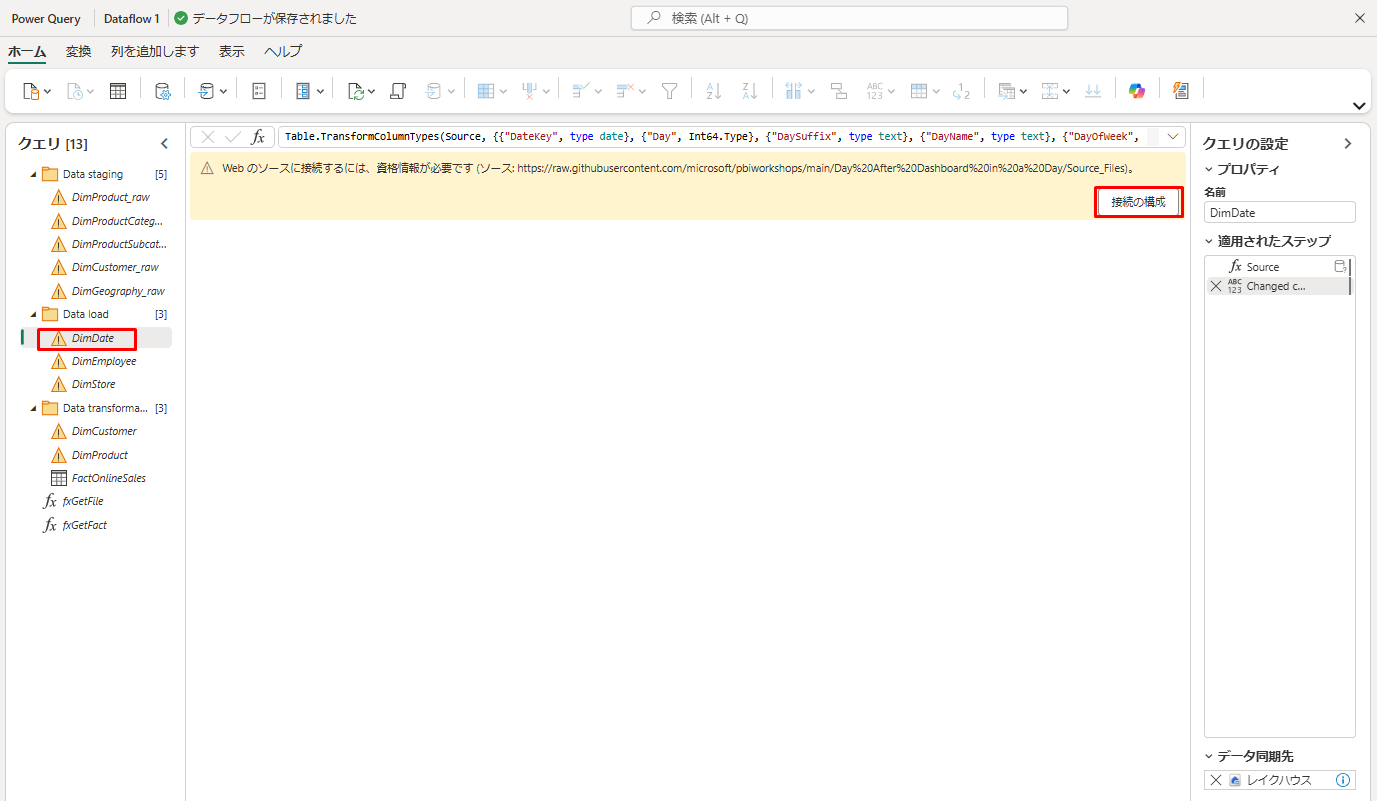
Task: Open the 列を追加します tab
Action: point(155,51)
